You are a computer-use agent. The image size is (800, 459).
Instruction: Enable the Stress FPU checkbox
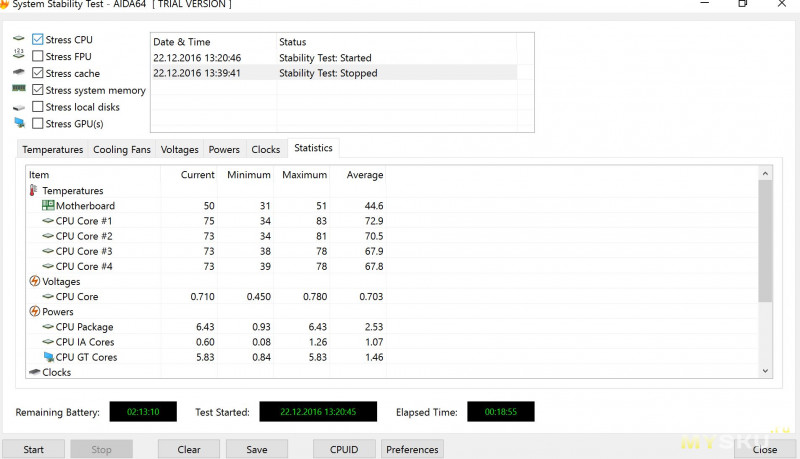(x=37, y=56)
